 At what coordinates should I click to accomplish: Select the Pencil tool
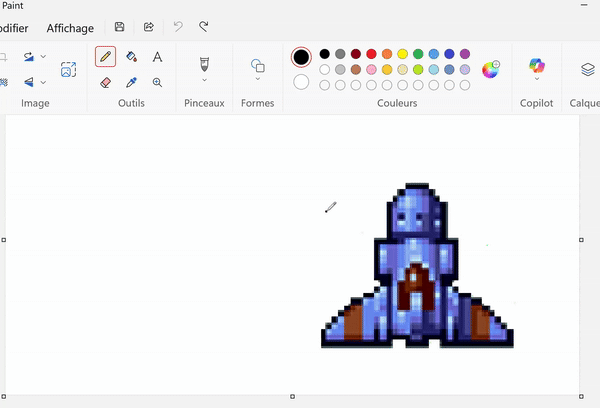tap(105, 57)
